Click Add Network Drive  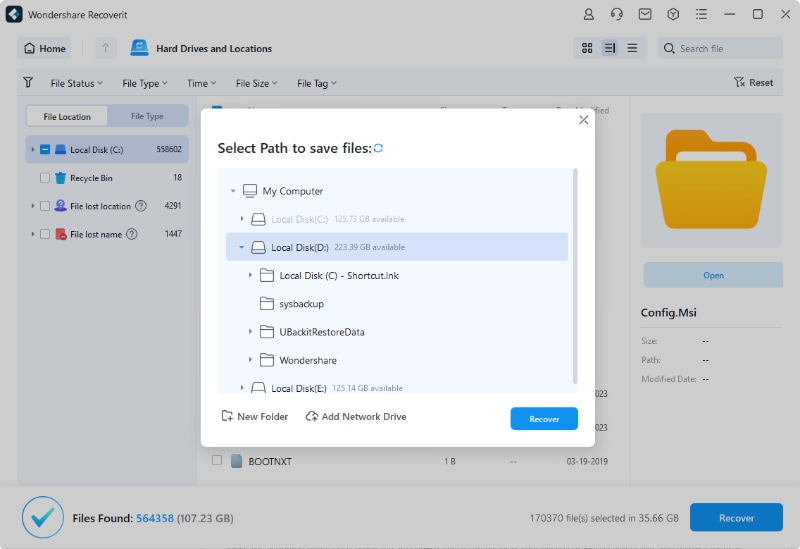[x=355, y=416]
